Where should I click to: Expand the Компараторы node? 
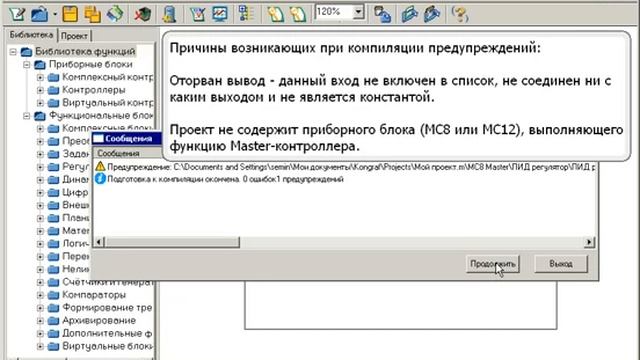40,295
